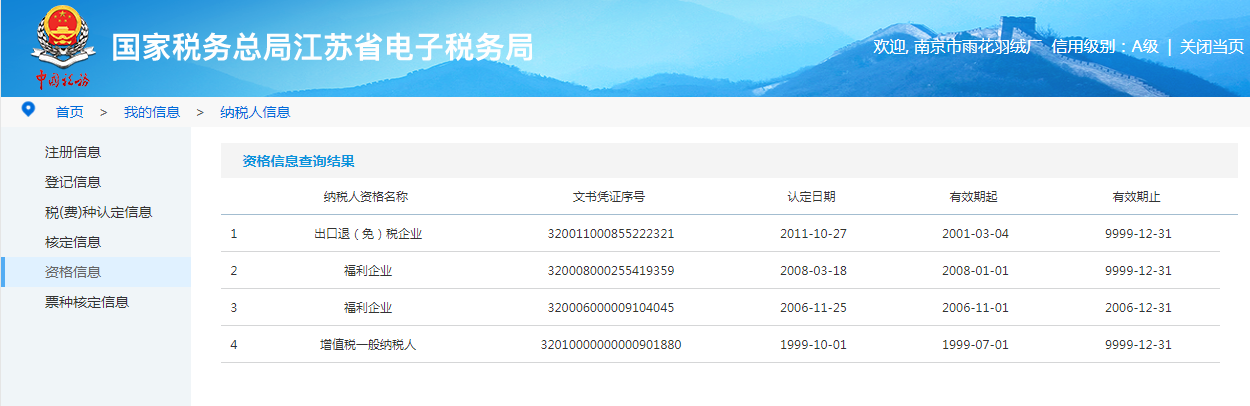1250x406 pixels.
Task: Click the 认定日期 column header
Action: pos(811,197)
